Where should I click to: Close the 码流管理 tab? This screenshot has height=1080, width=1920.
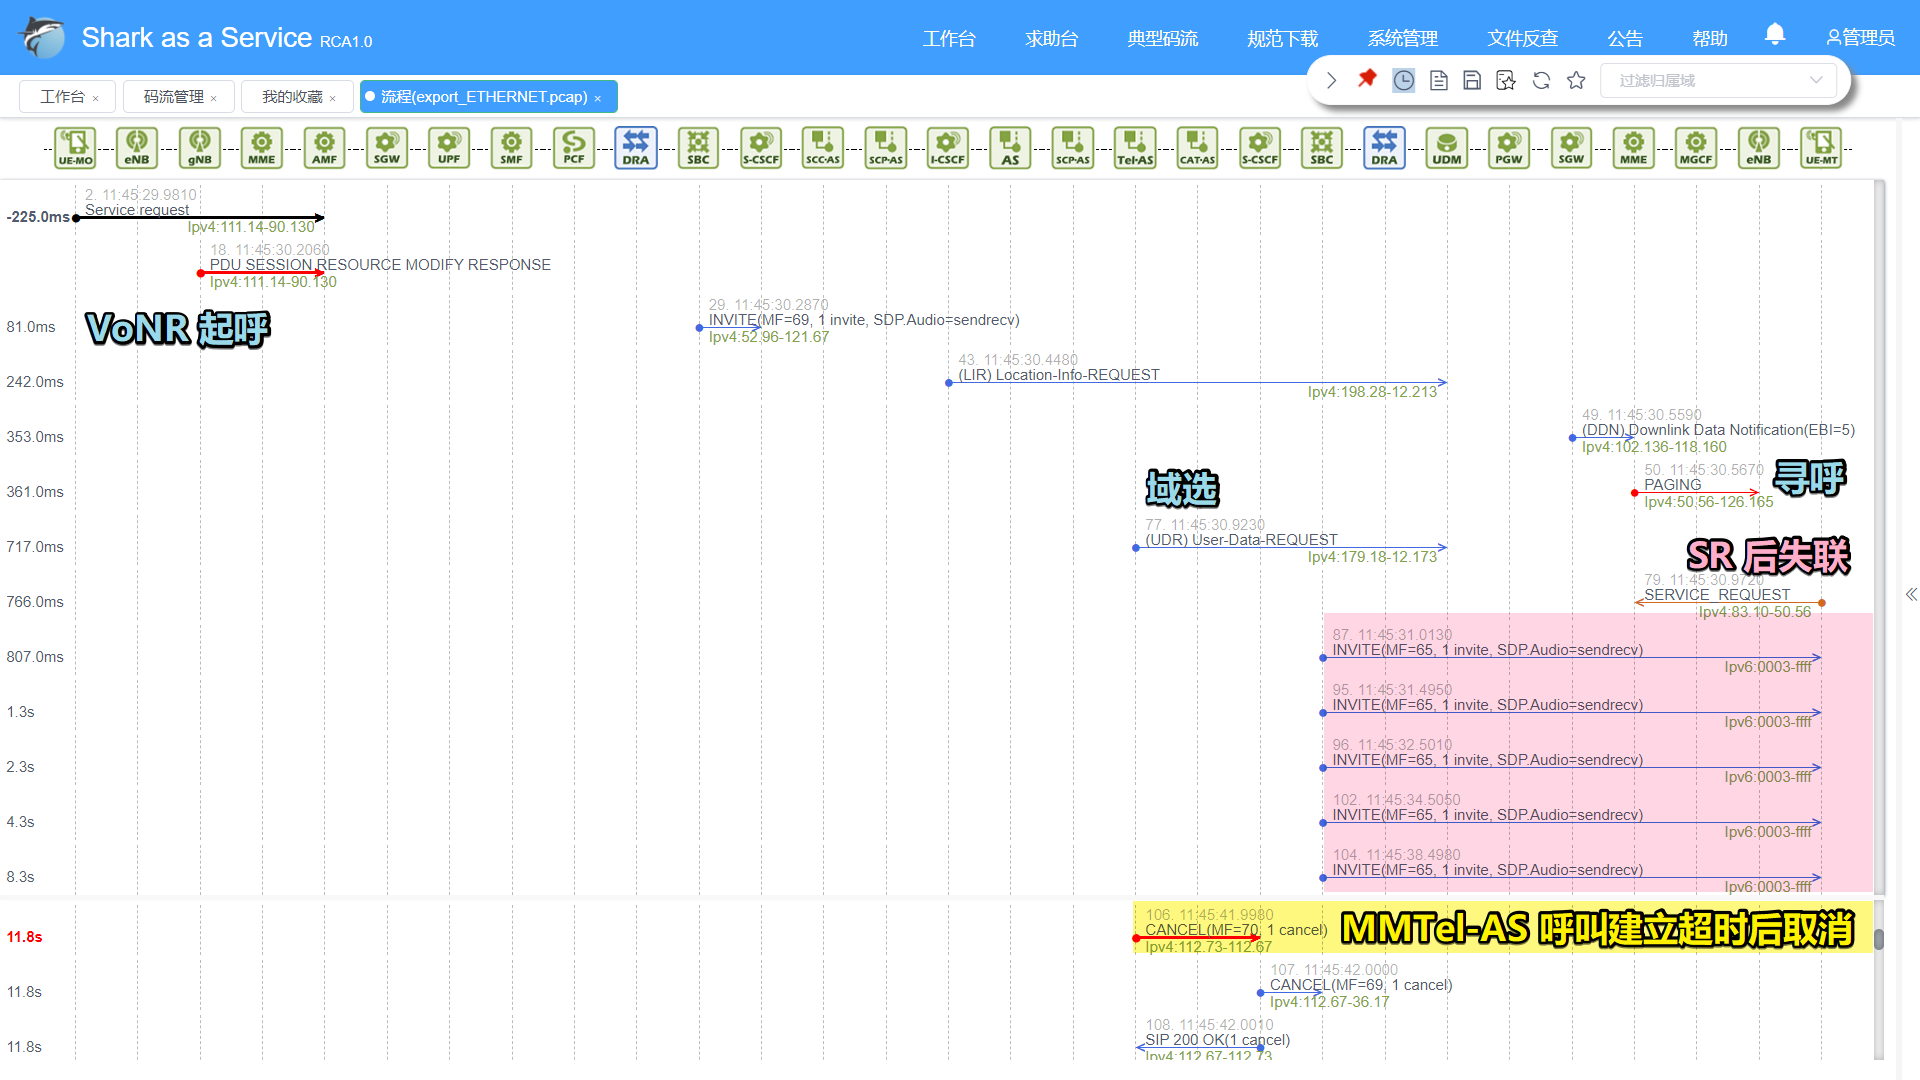(214, 98)
